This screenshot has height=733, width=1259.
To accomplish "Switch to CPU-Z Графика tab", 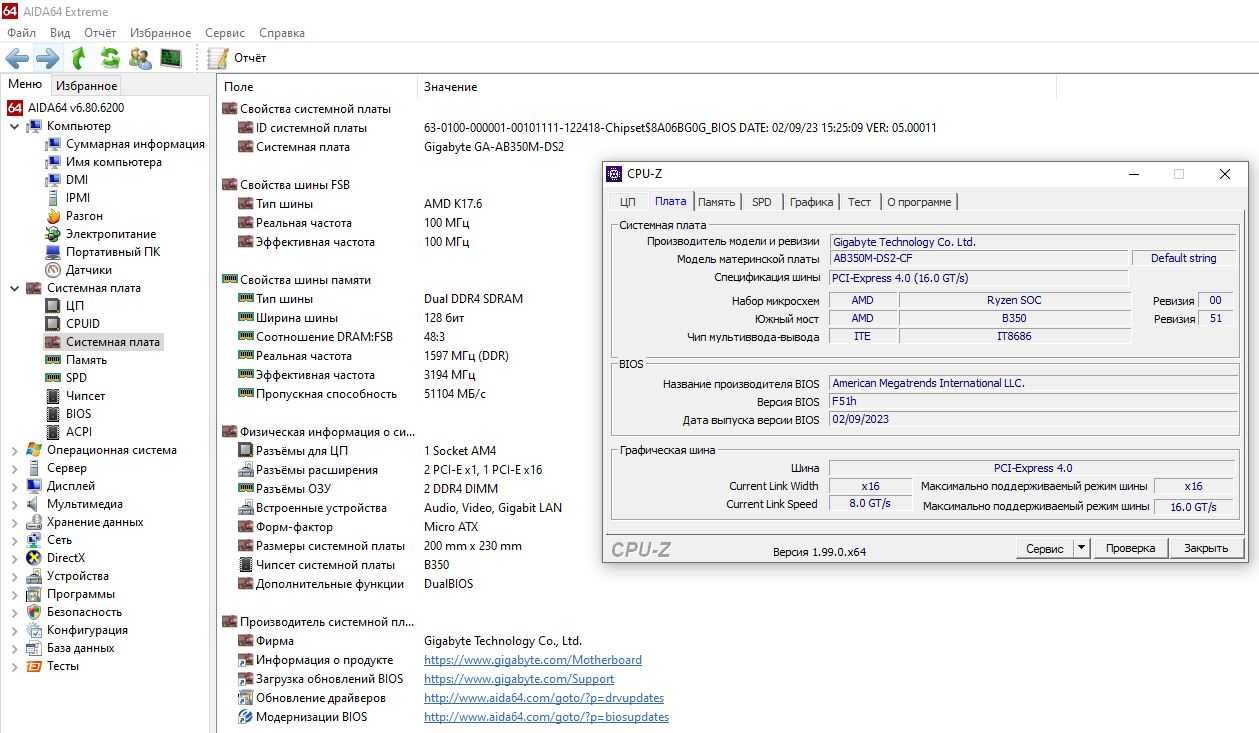I will tap(811, 202).
